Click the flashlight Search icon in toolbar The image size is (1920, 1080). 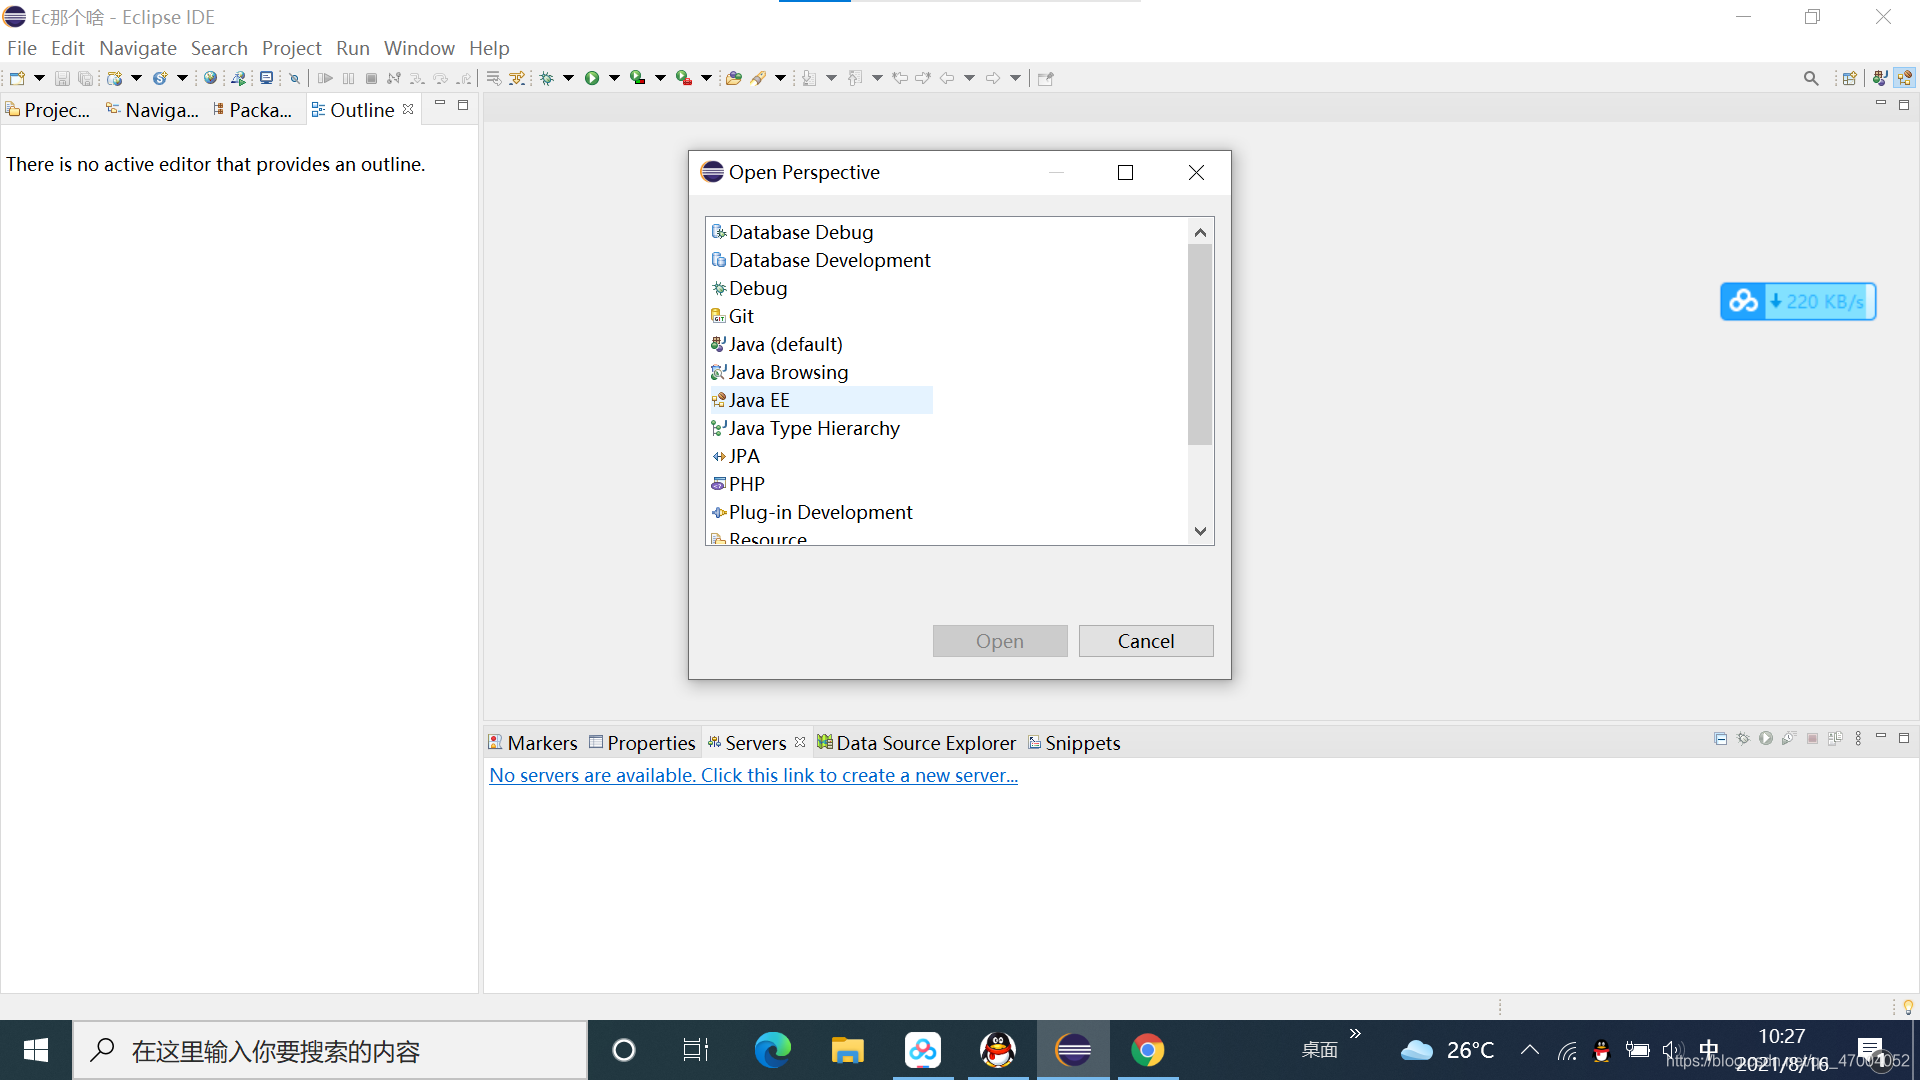pos(759,78)
